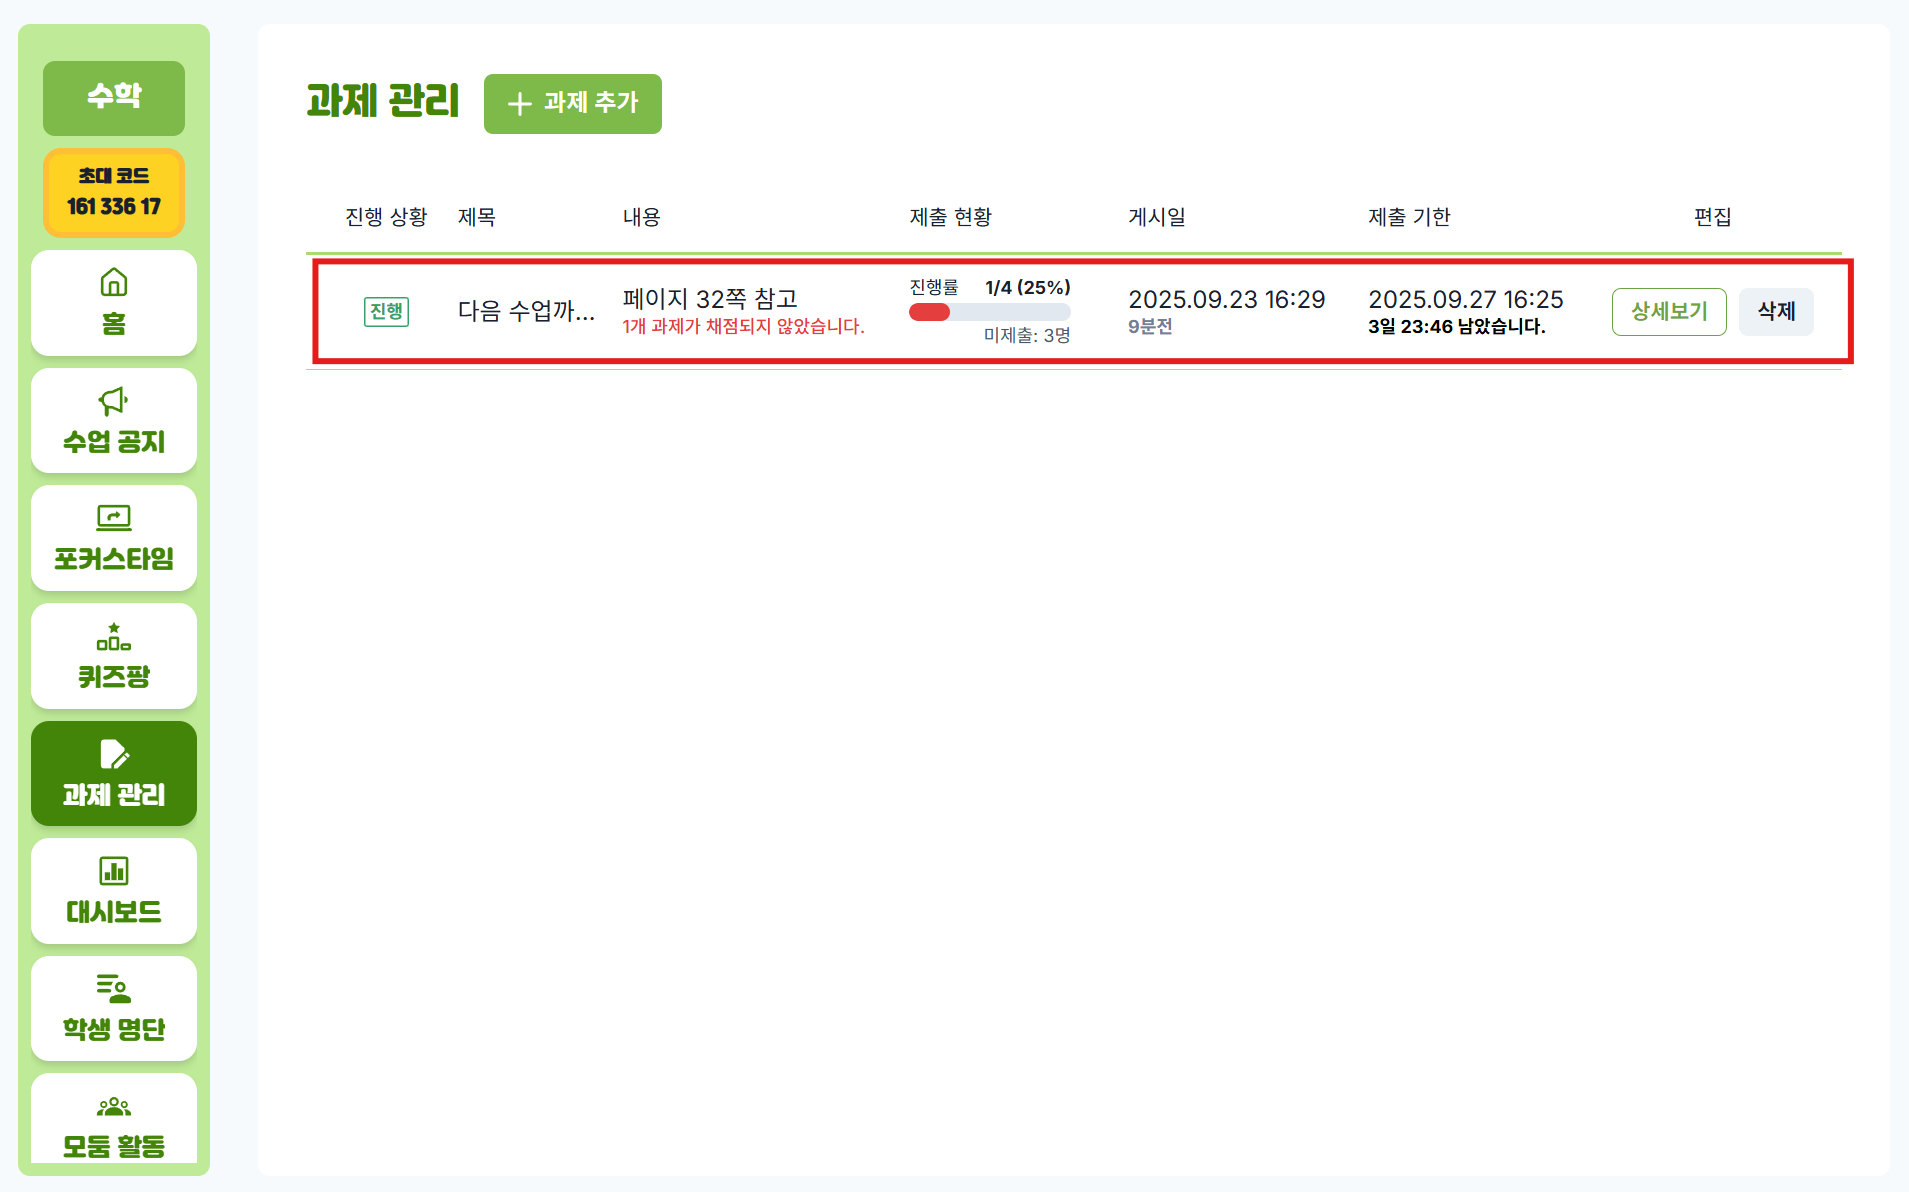The width and height of the screenshot is (1909, 1192).
Task: Click 상세보기 for the assignment
Action: (x=1668, y=312)
